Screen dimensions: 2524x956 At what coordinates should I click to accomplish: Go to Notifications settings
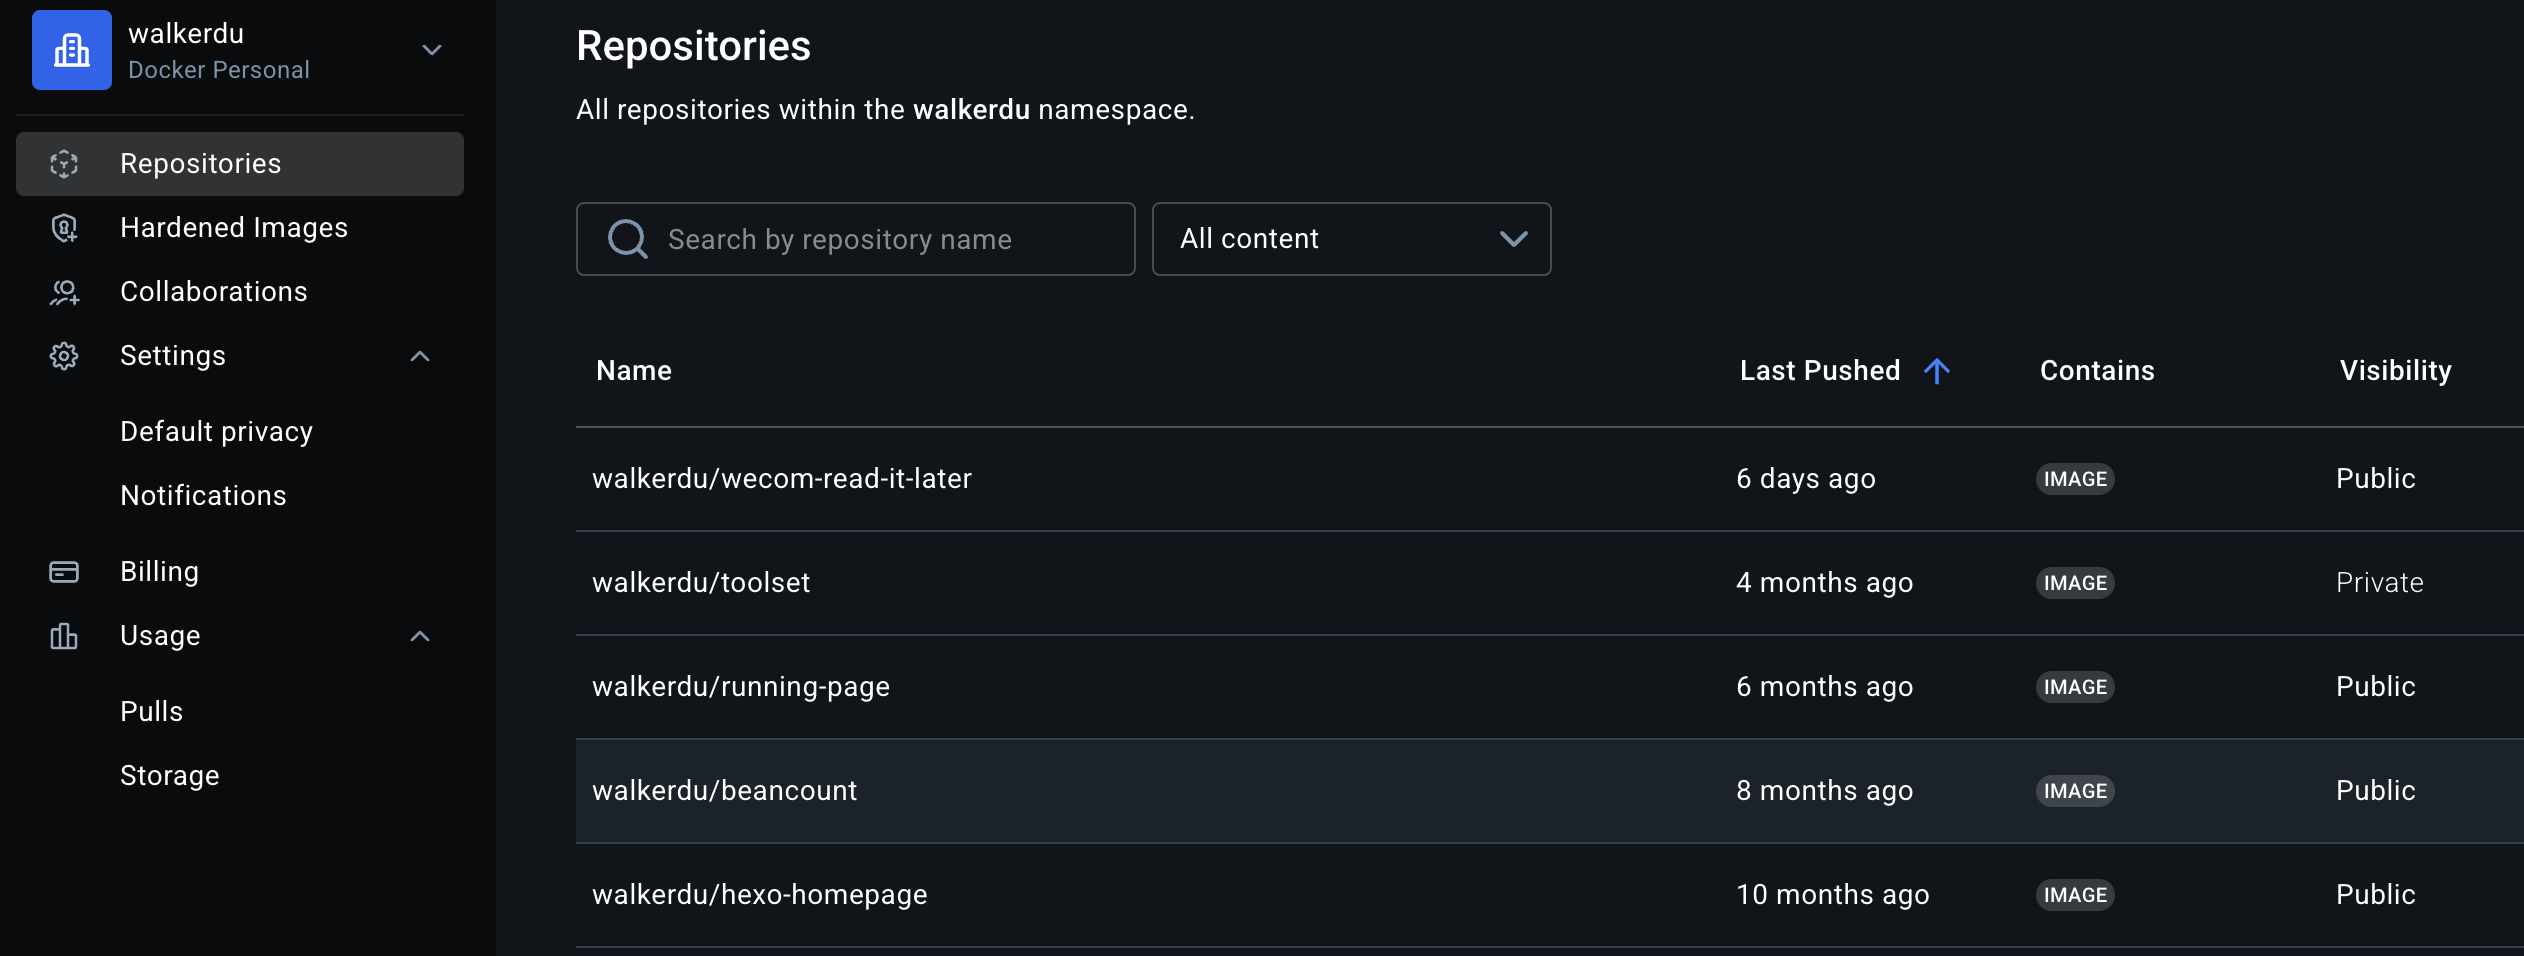(203, 496)
